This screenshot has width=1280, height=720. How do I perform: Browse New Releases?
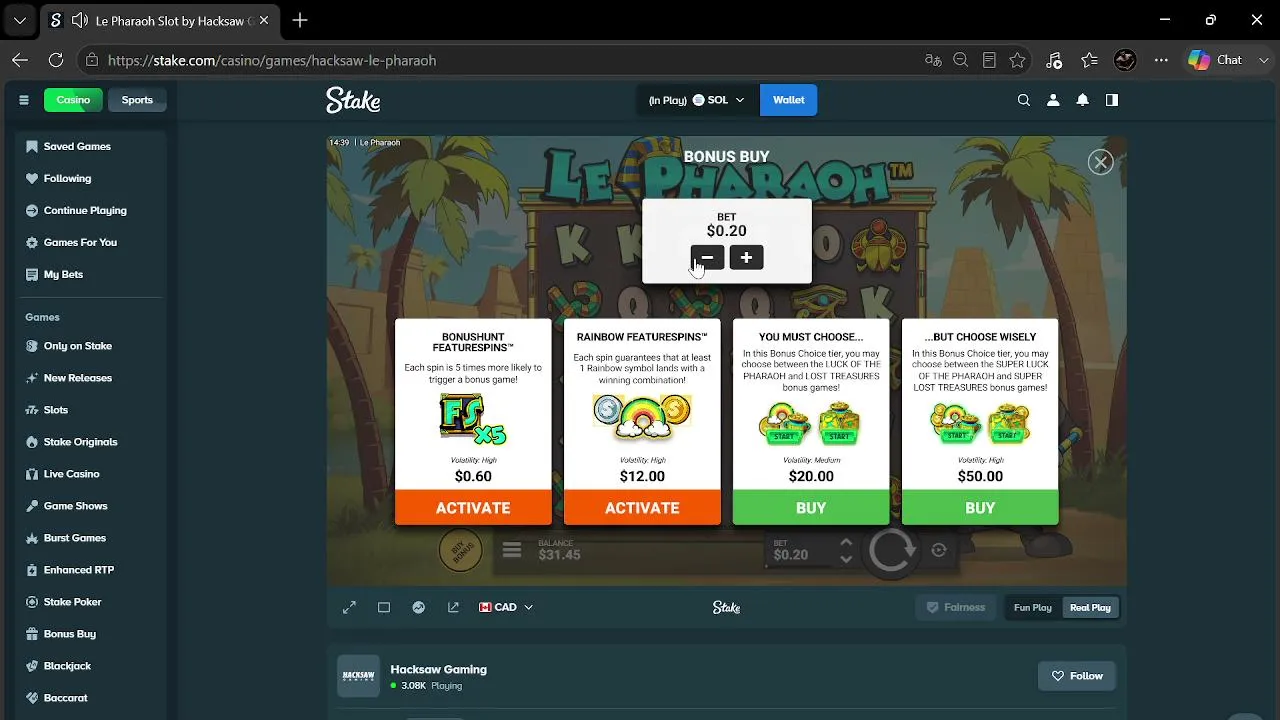tap(90, 378)
